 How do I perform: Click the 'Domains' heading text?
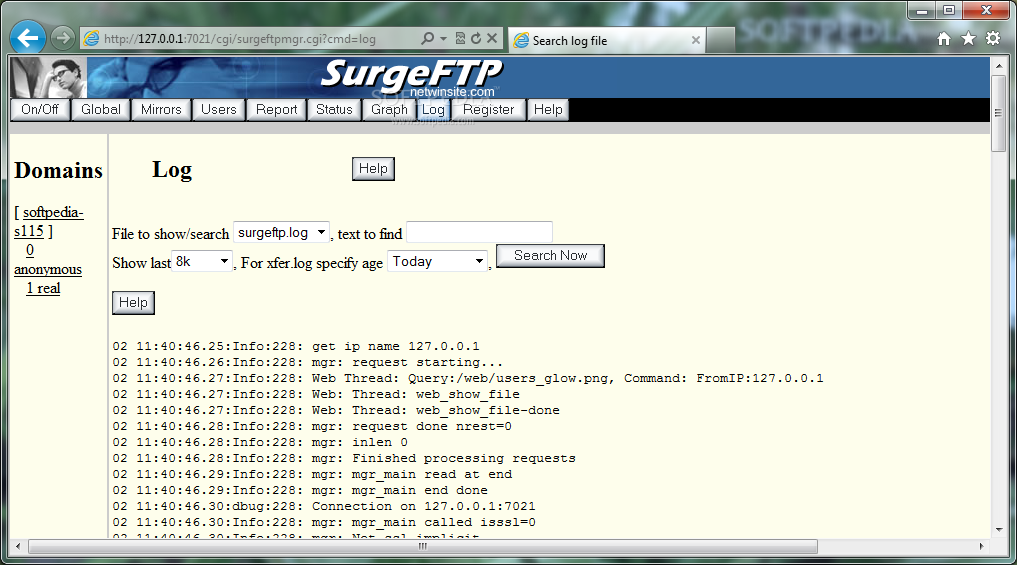[x=58, y=171]
